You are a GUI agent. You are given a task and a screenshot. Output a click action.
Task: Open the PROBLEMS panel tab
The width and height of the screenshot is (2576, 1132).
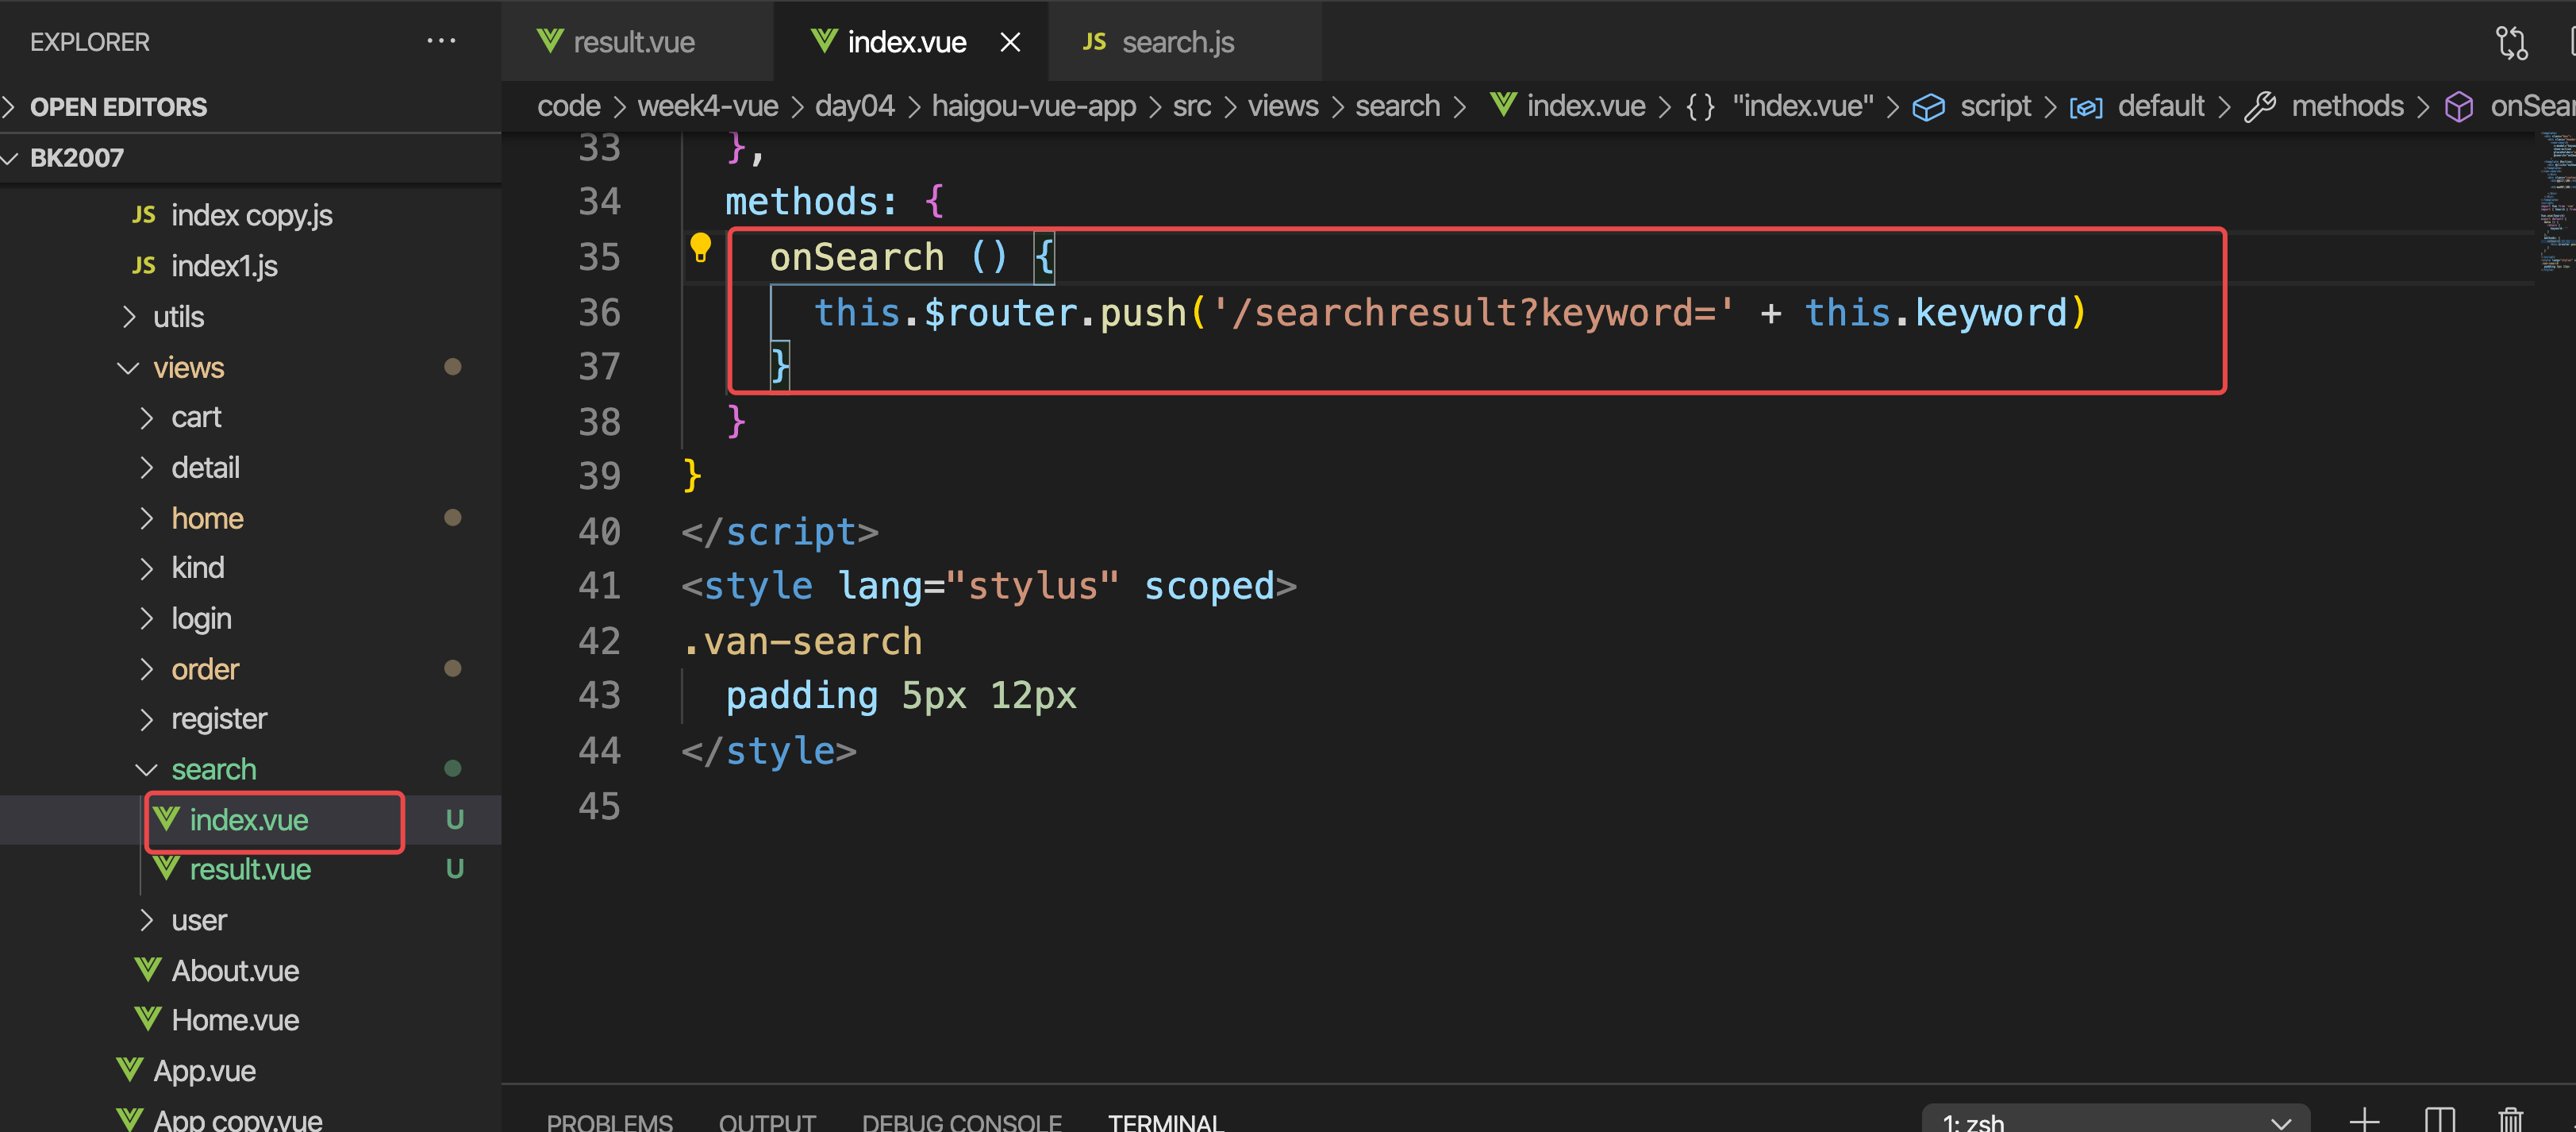tap(609, 1122)
